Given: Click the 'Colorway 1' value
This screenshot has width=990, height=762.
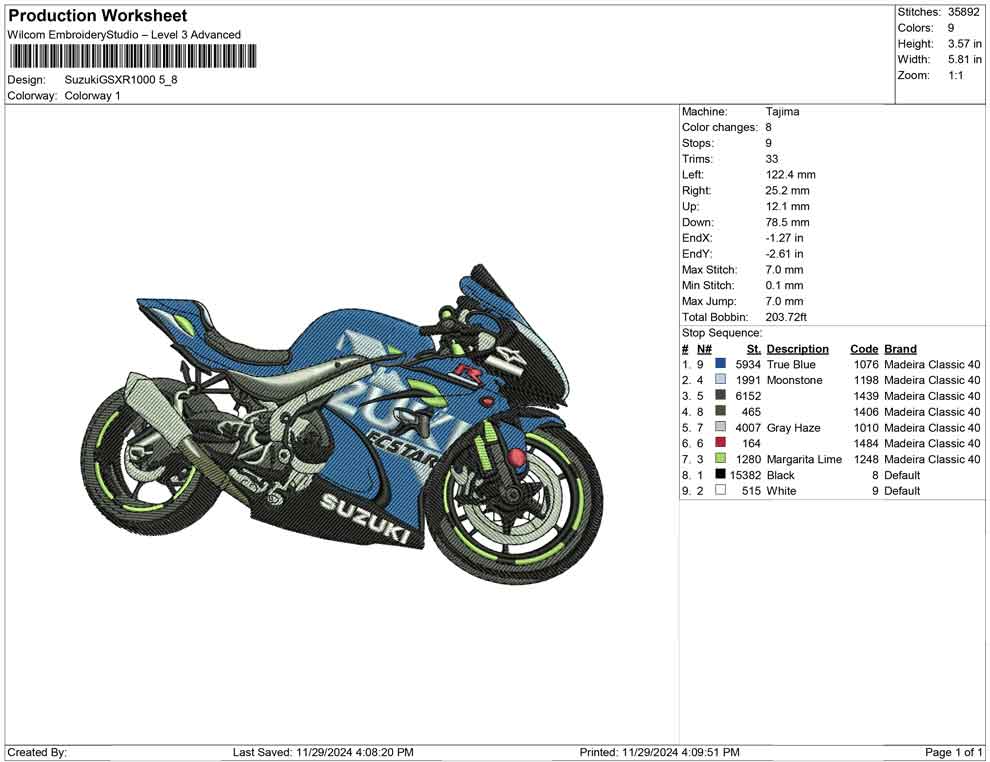Looking at the screenshot, I should coord(92,96).
